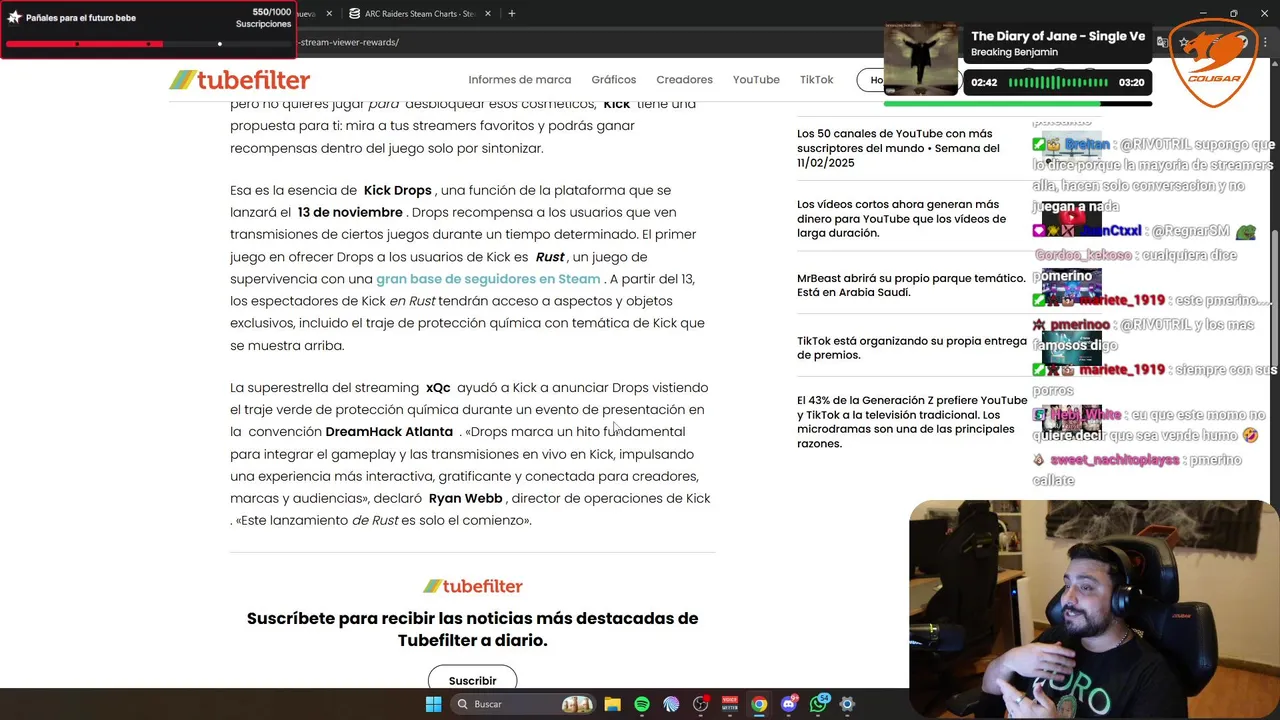Open article 'Los vídeos cortos ahora generan más dinero'

coord(901,219)
